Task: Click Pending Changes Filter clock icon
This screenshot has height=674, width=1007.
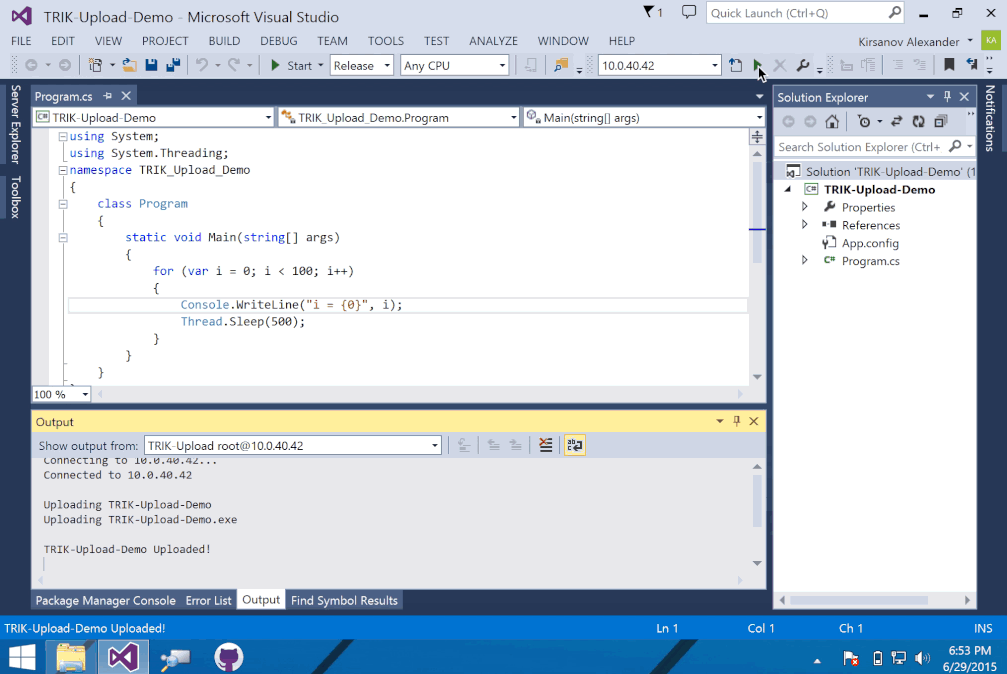Action: (x=864, y=121)
